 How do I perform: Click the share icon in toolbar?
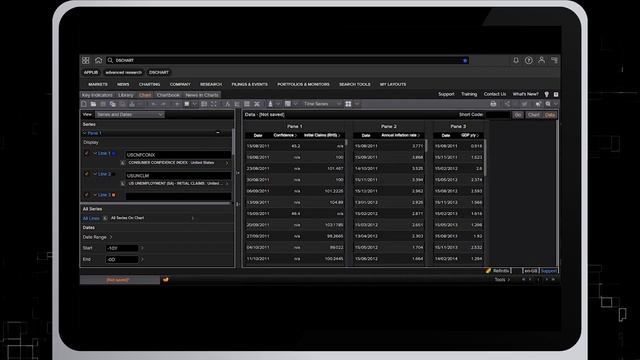pyautogui.click(x=507, y=104)
